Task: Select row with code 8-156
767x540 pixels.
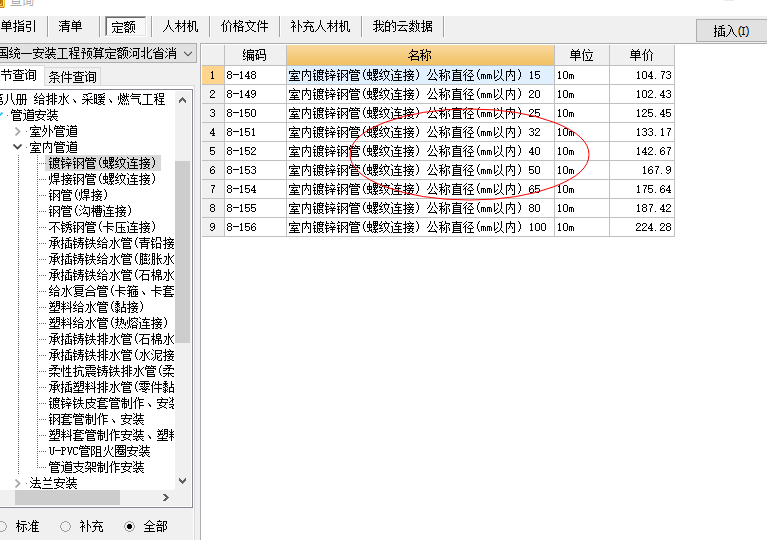Action: 438,227
